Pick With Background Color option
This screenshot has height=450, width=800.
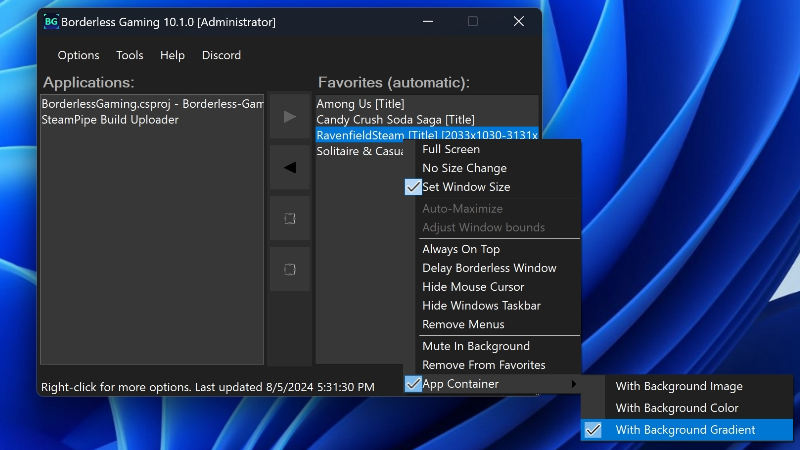677,408
